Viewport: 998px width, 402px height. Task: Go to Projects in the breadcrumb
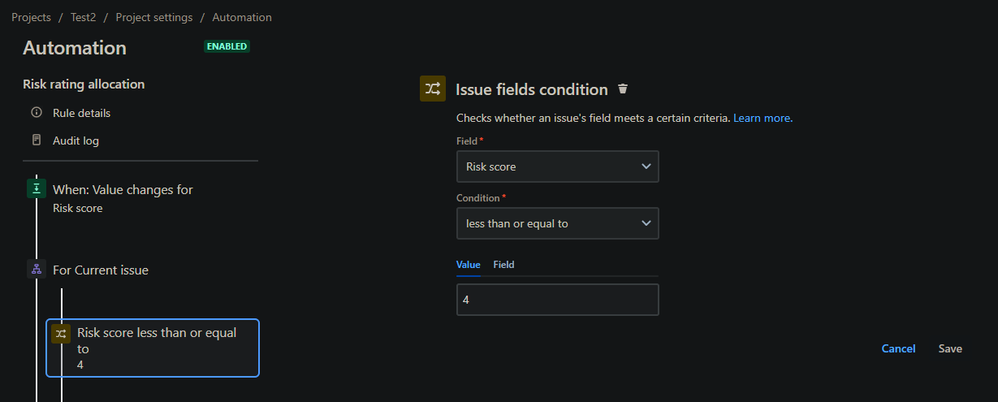click(x=31, y=17)
